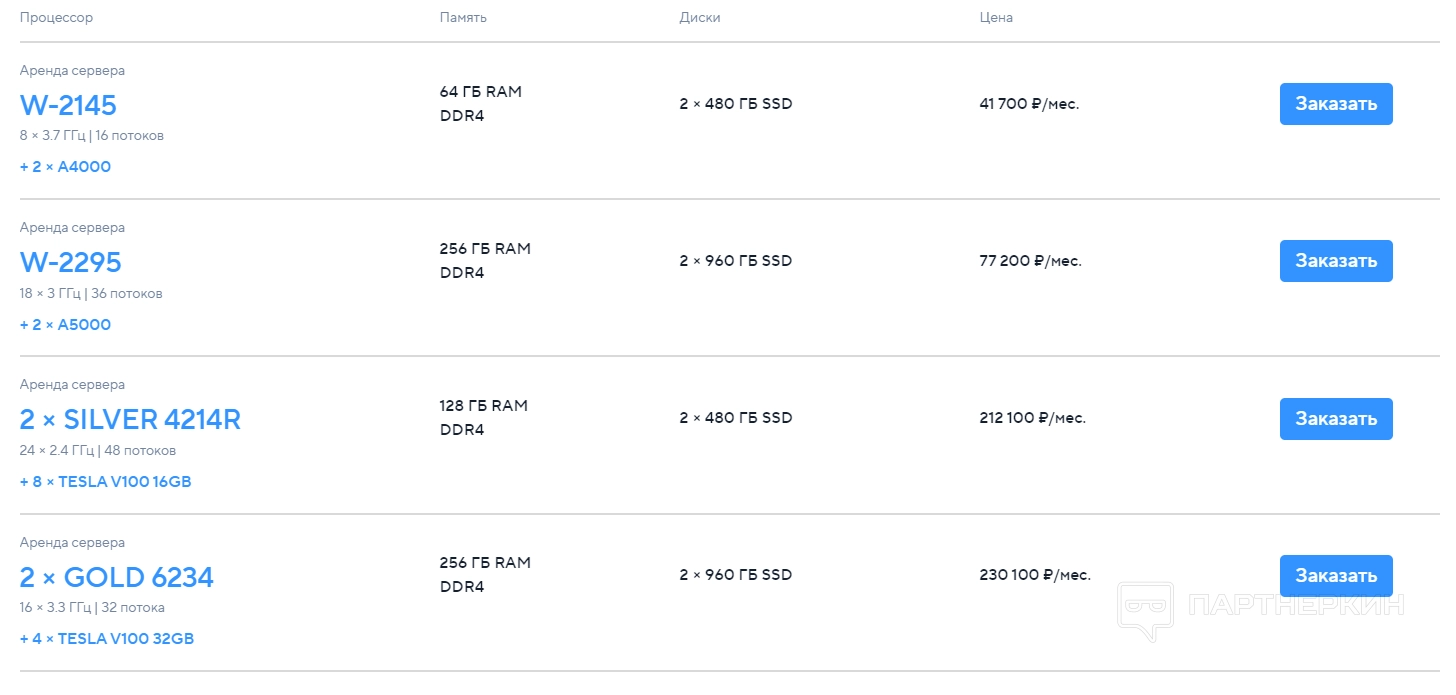Open the + 8 × TESLA V100 16GB link
1456x695 pixels.
(105, 482)
